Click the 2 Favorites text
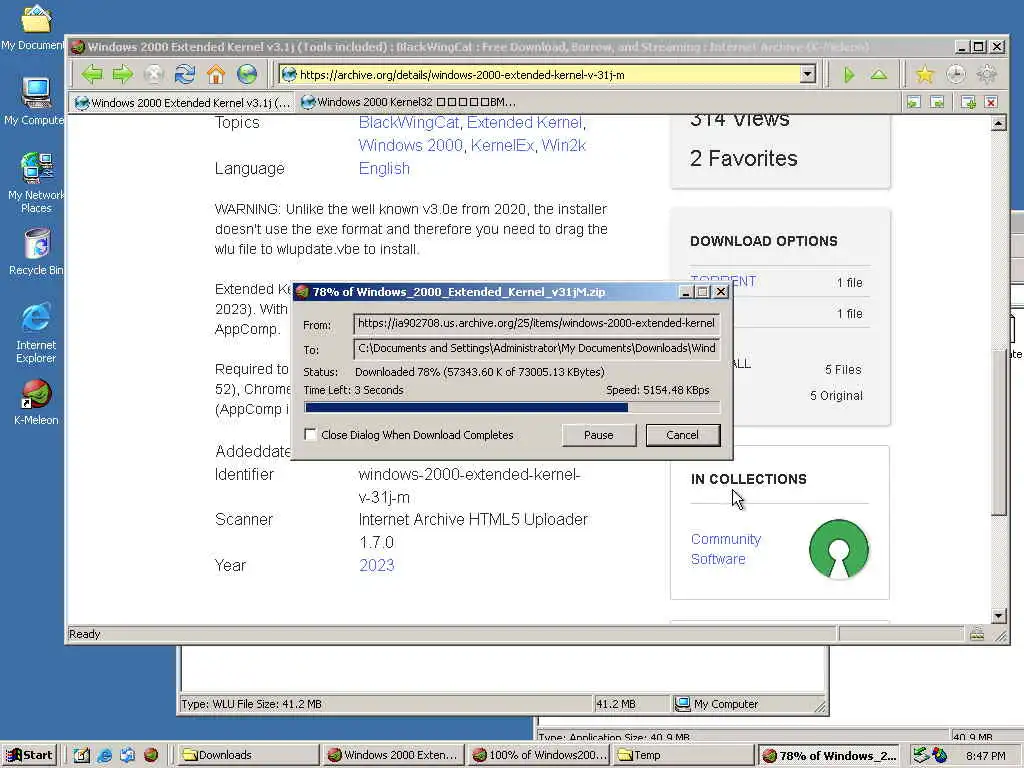Screen dimensions: 1024x768 tap(743, 158)
